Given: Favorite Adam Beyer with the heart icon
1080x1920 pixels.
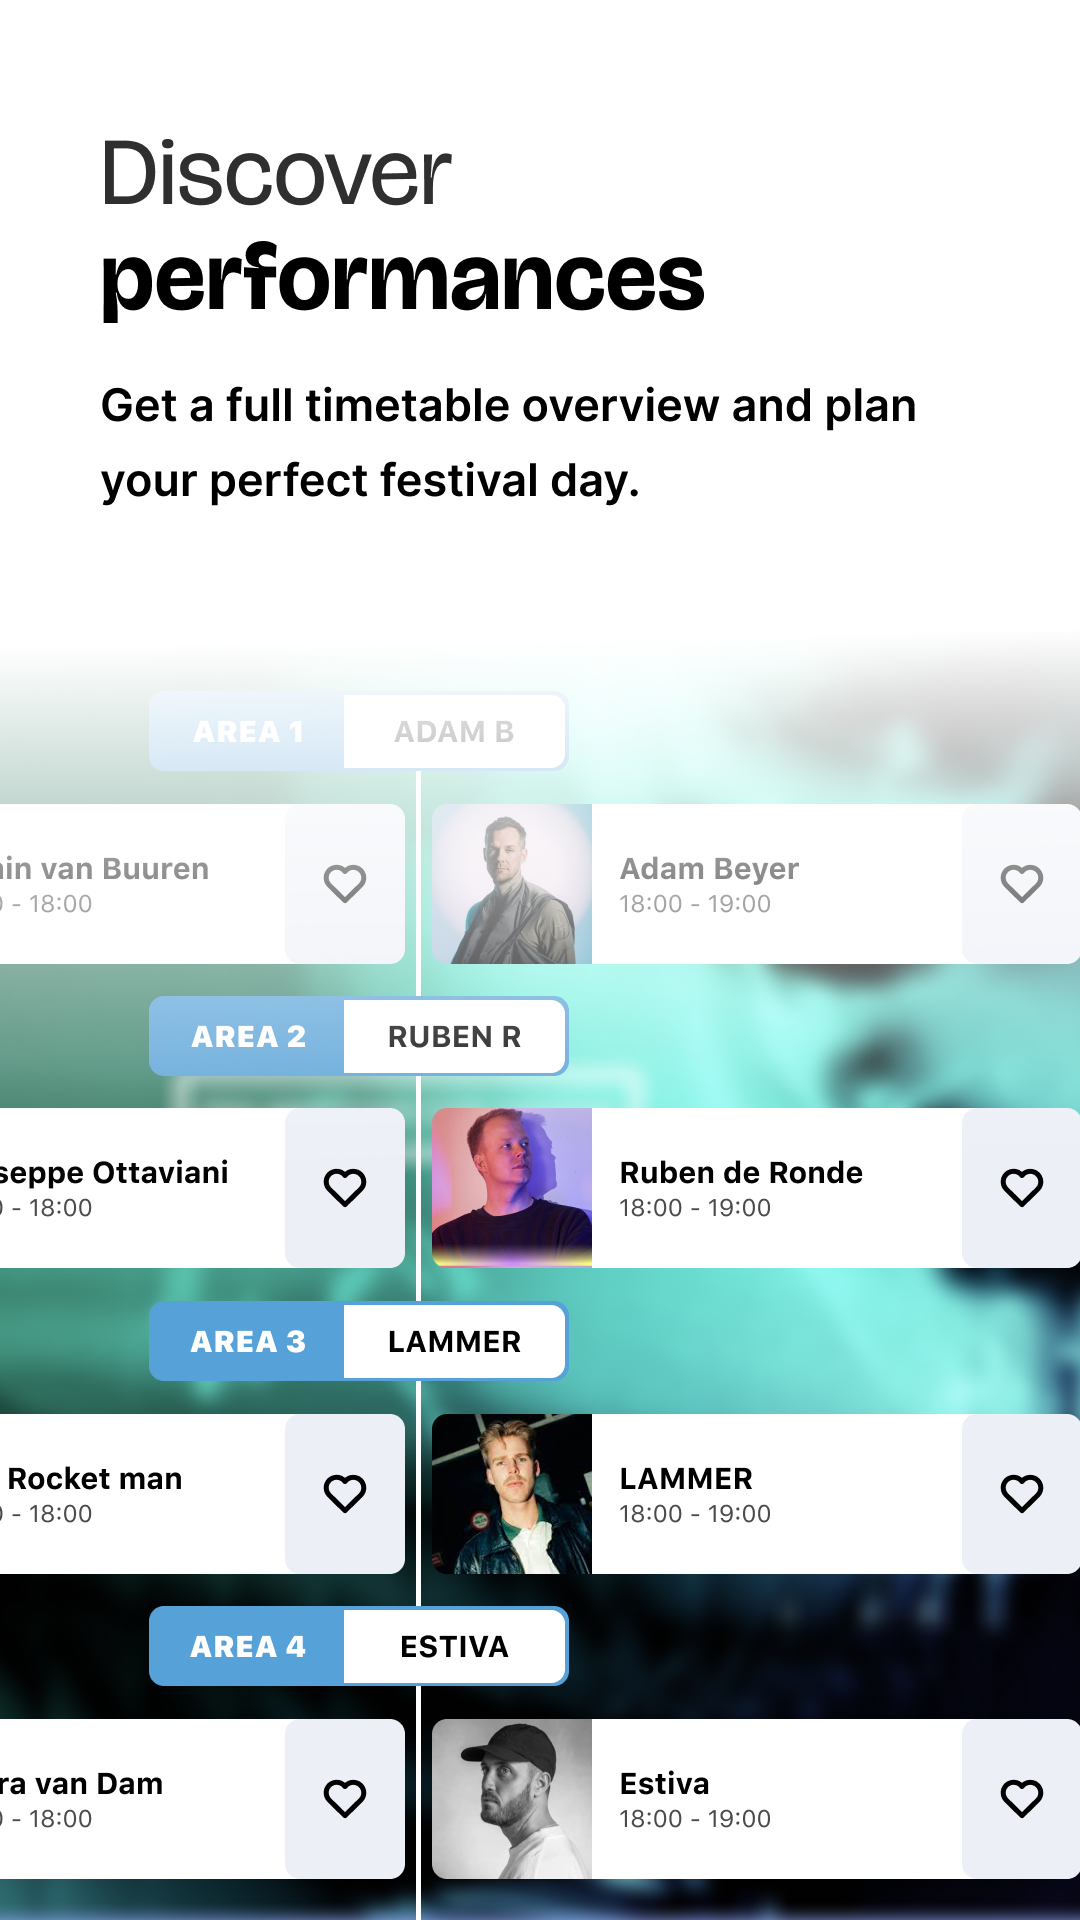Looking at the screenshot, I should point(1021,884).
